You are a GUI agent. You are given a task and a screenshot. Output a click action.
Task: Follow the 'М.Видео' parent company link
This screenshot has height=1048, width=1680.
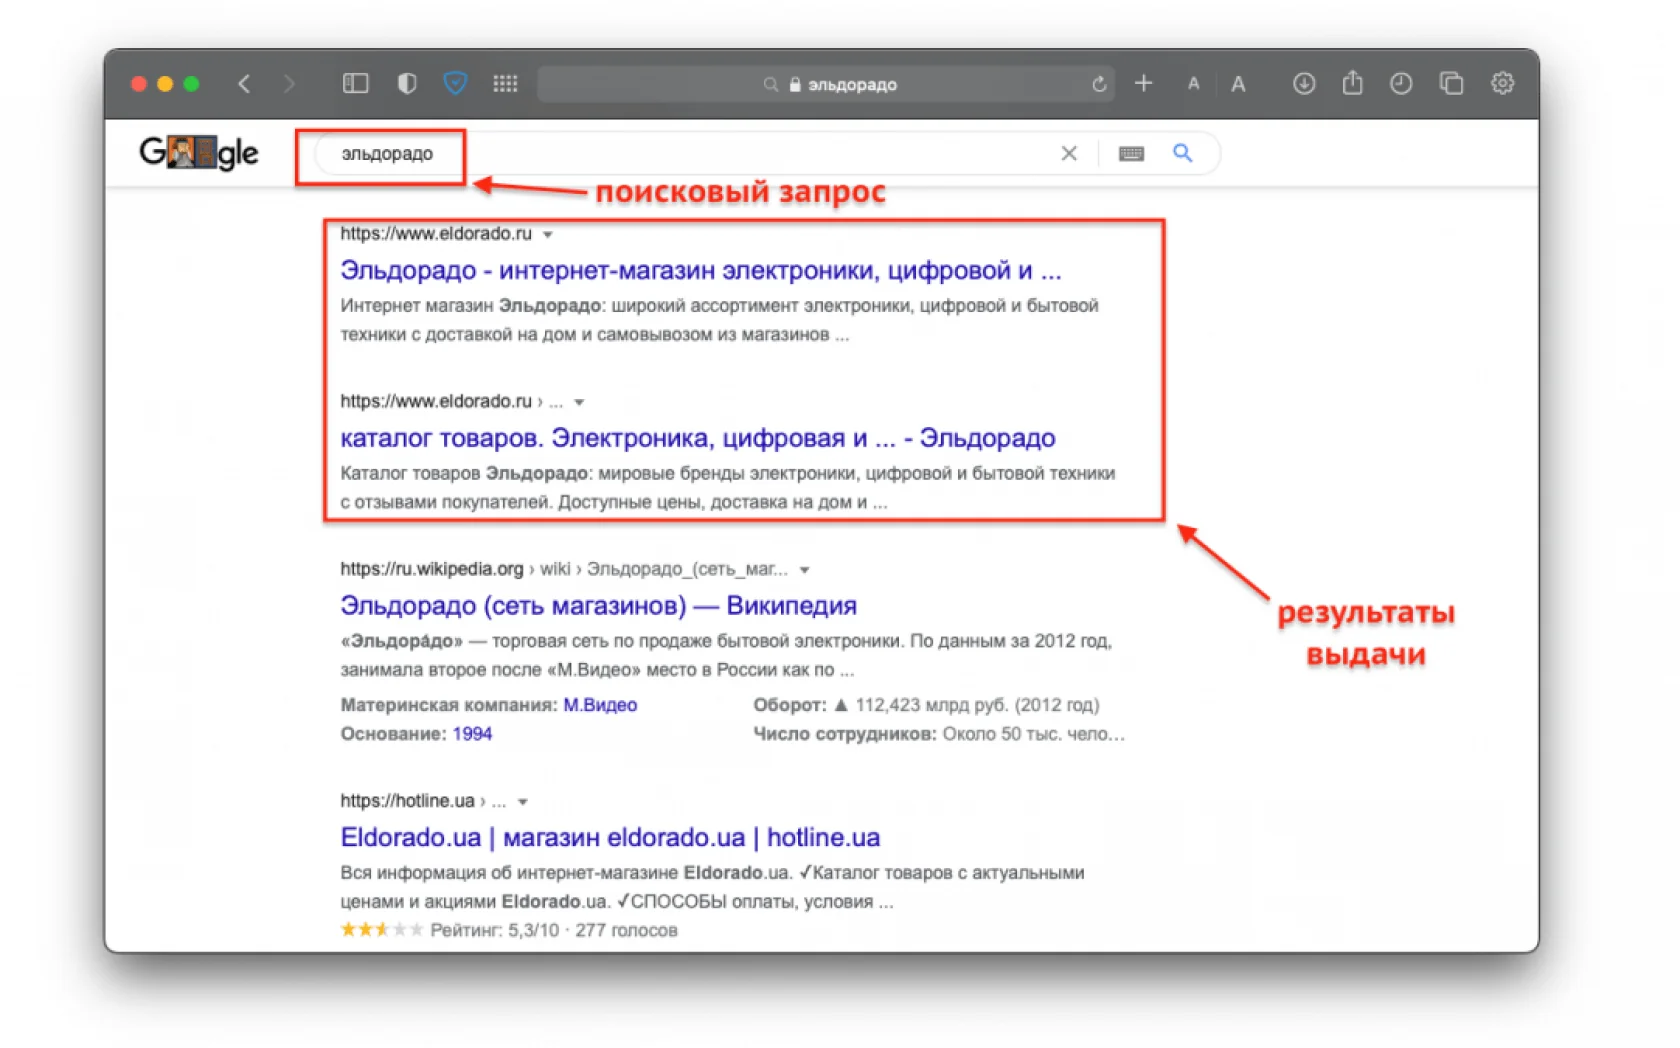(x=600, y=705)
